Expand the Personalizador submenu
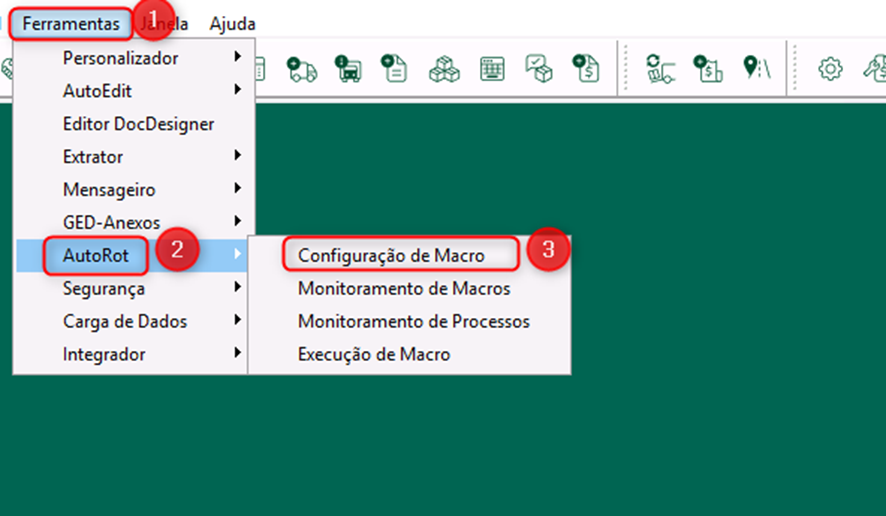Viewport: 886px width, 516px height. tap(134, 58)
